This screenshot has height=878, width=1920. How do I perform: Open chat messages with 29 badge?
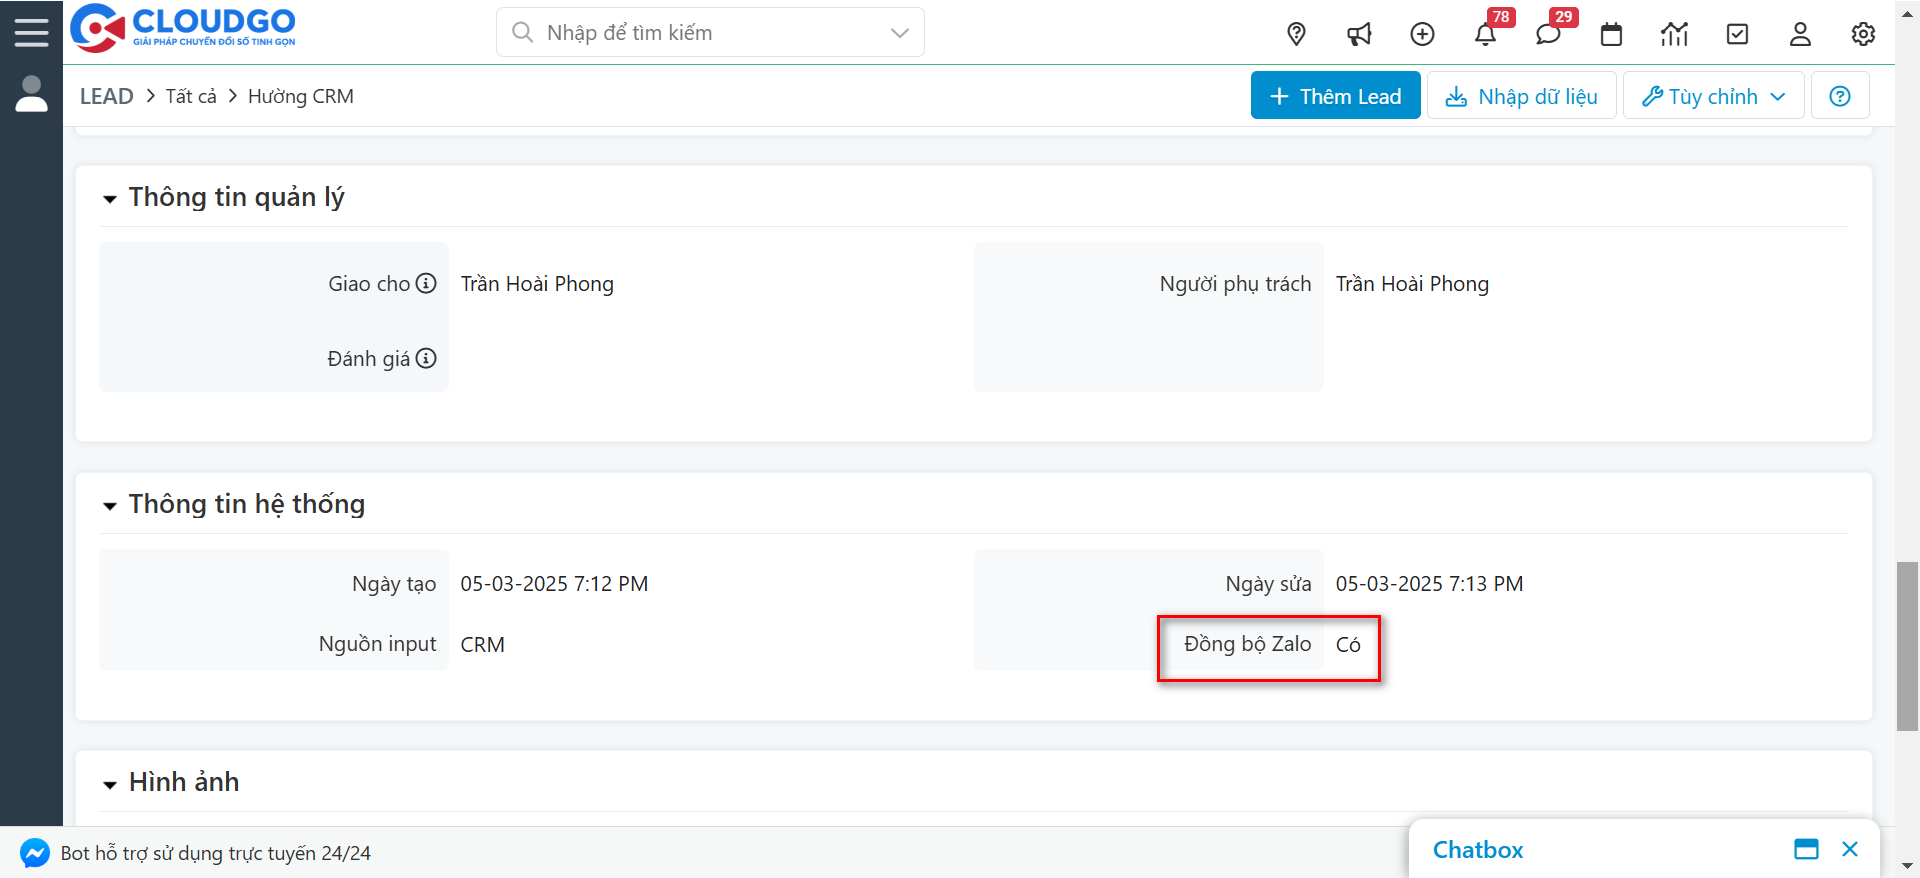(1548, 34)
